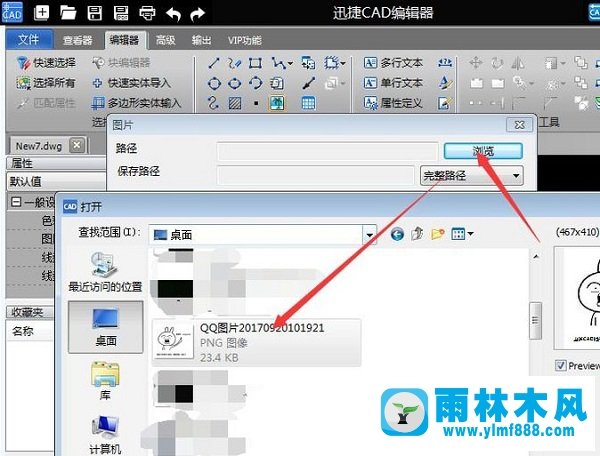Undo last action with the arrow icon
The width and height of the screenshot is (600, 456).
click(173, 14)
